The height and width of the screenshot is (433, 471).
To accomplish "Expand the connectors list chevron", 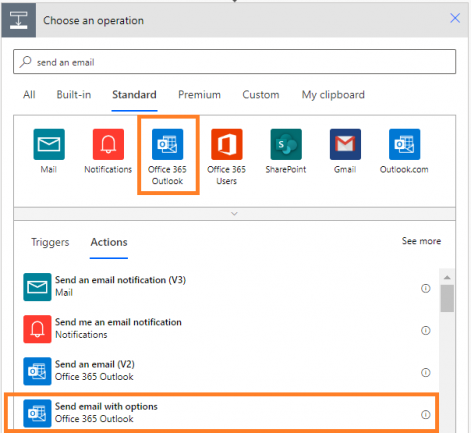I will pyautogui.click(x=234, y=214).
